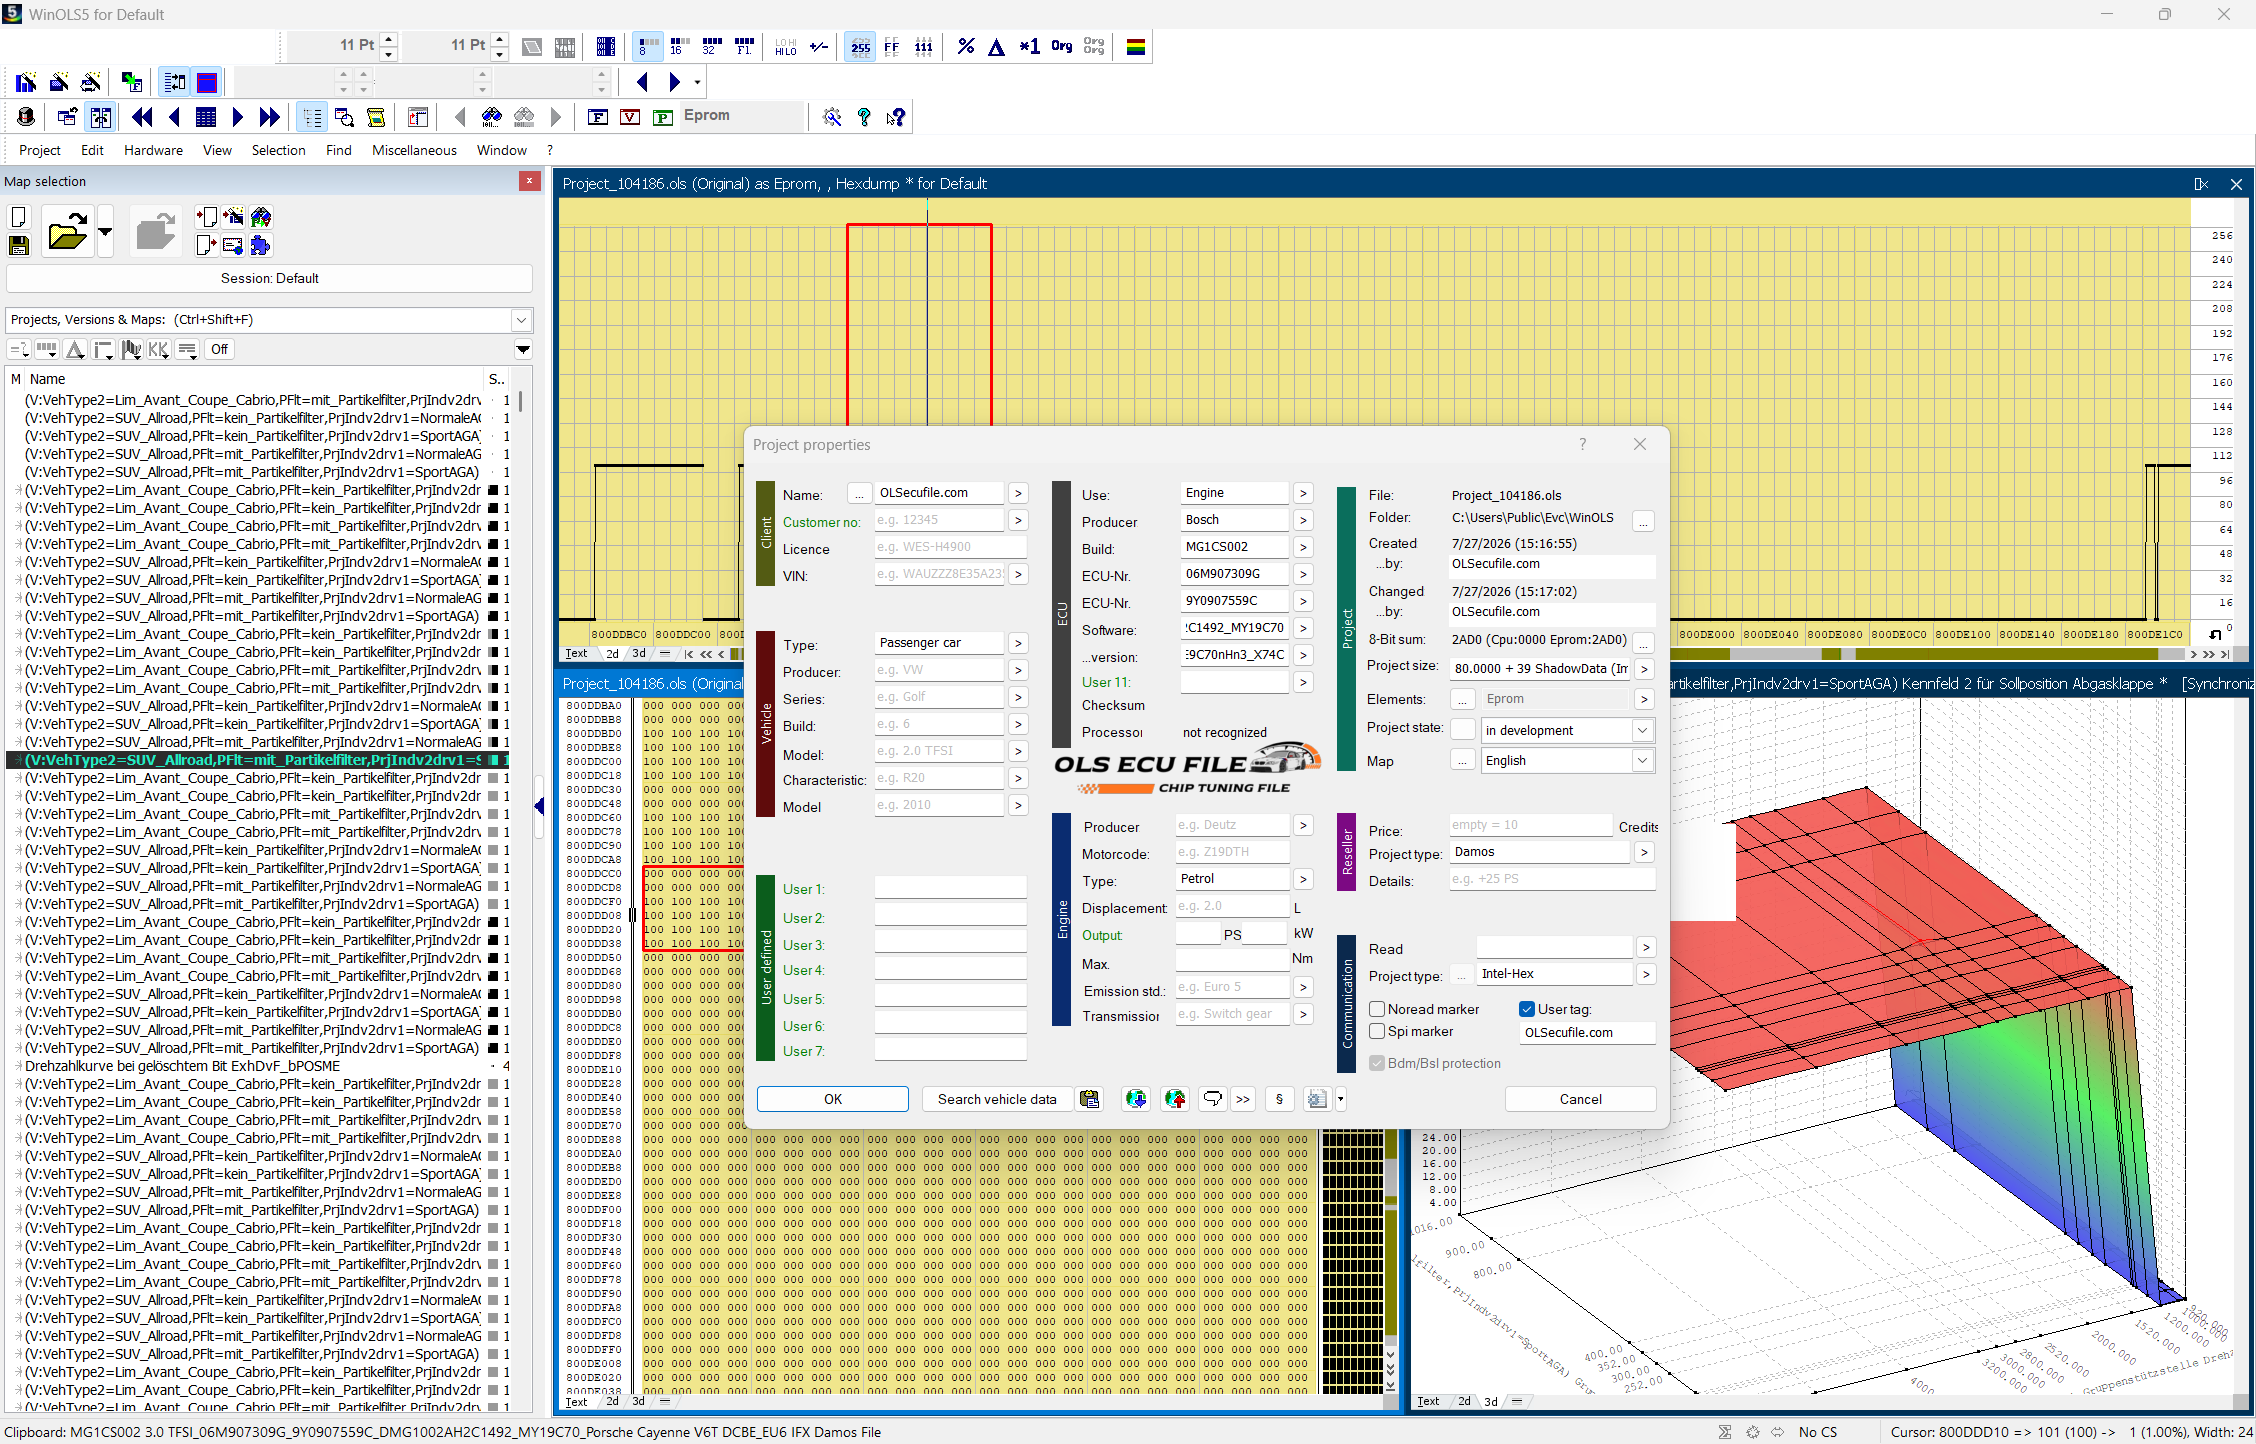Screen dimensions: 2256x1444
Task: Click the VIN input field
Action: tap(939, 574)
